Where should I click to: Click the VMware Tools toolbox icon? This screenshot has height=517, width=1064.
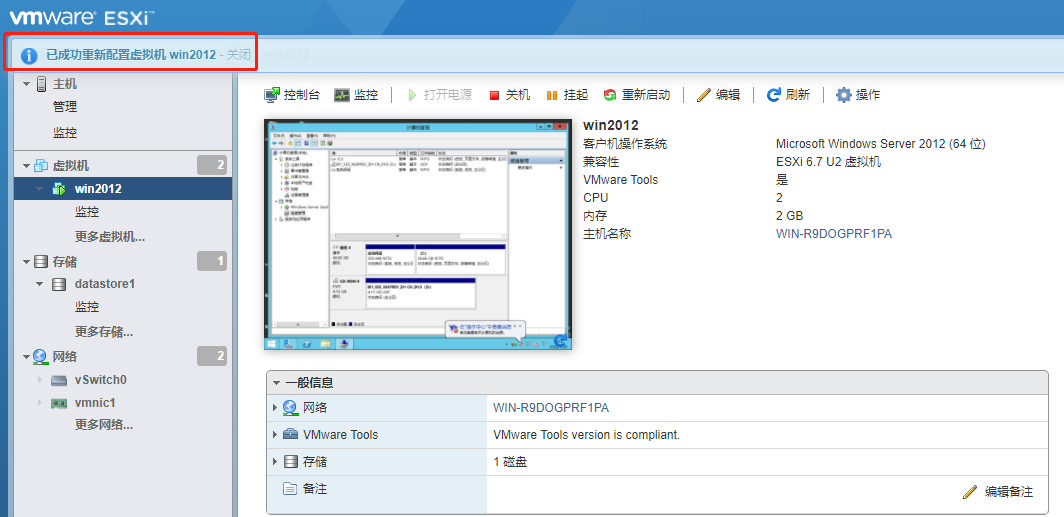click(x=290, y=435)
